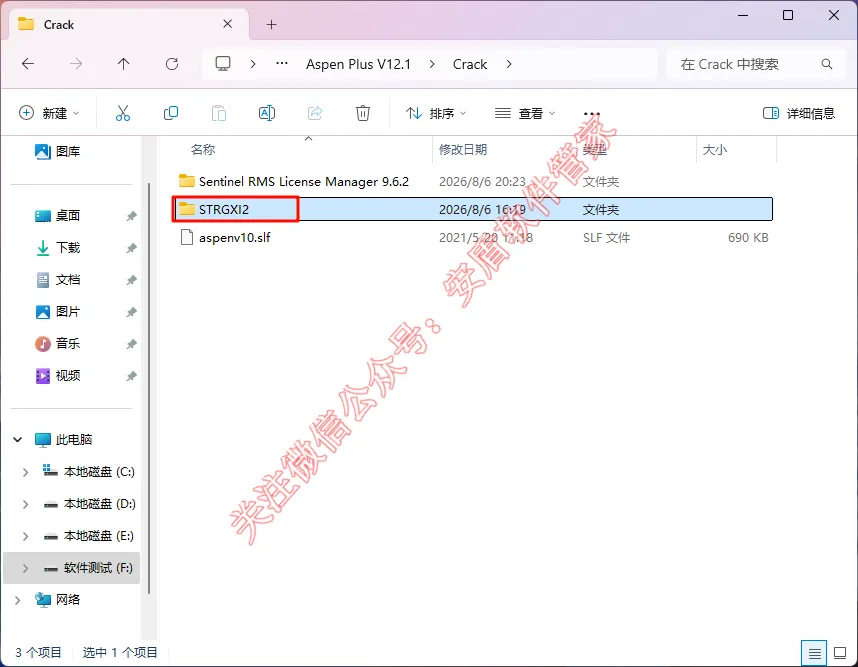Screen dimensions: 858x667
Task: Click the Crack breadcrumb segment
Action: pyautogui.click(x=469, y=64)
